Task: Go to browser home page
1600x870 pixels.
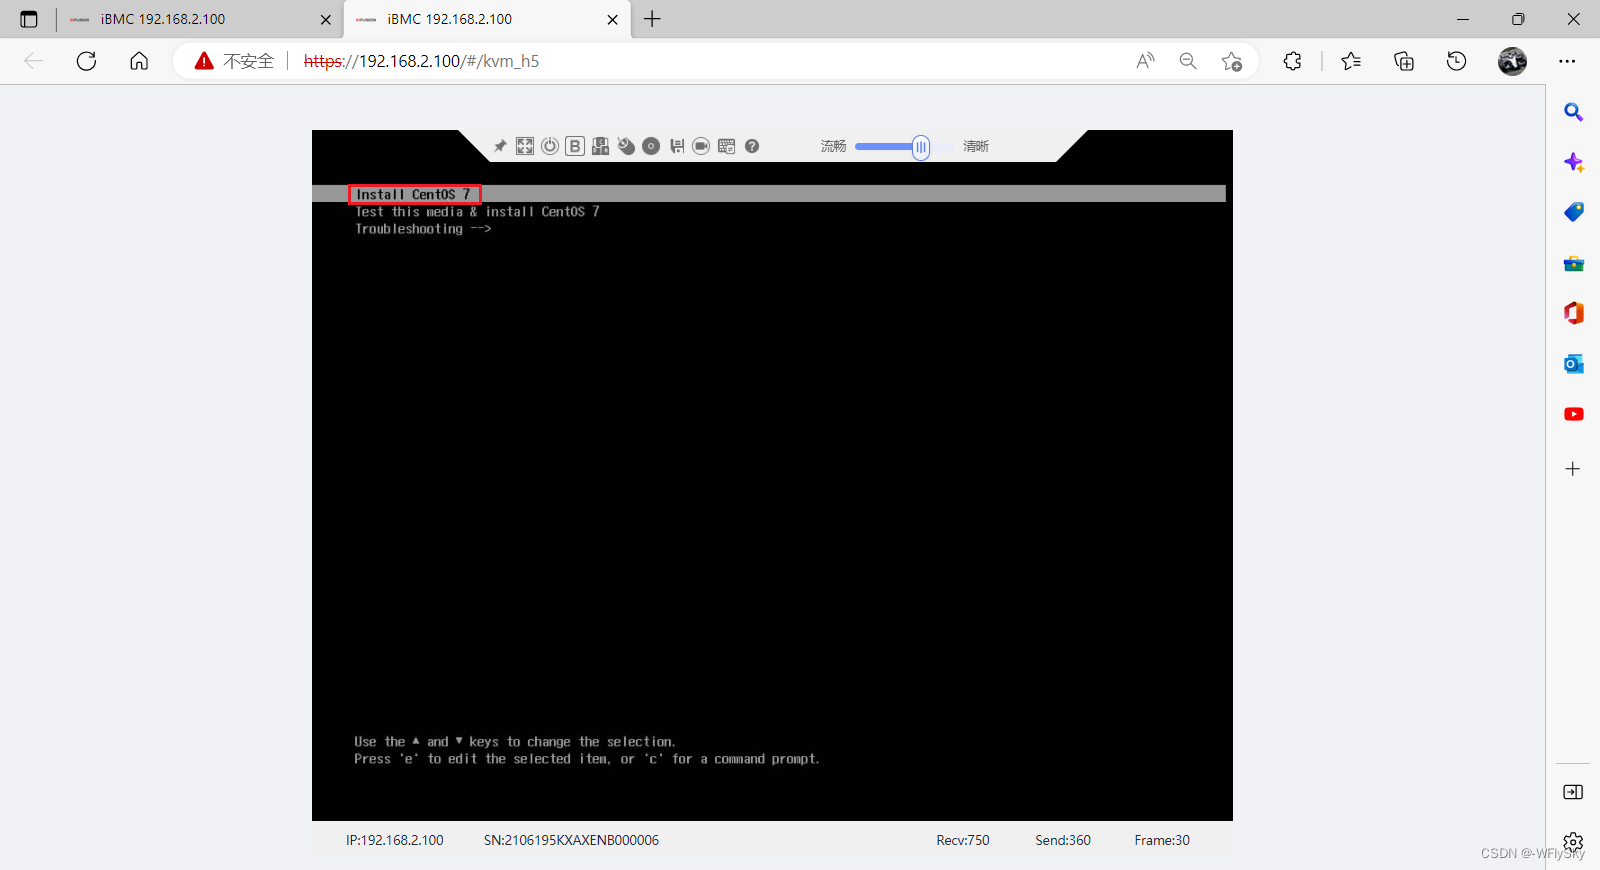Action: click(139, 61)
